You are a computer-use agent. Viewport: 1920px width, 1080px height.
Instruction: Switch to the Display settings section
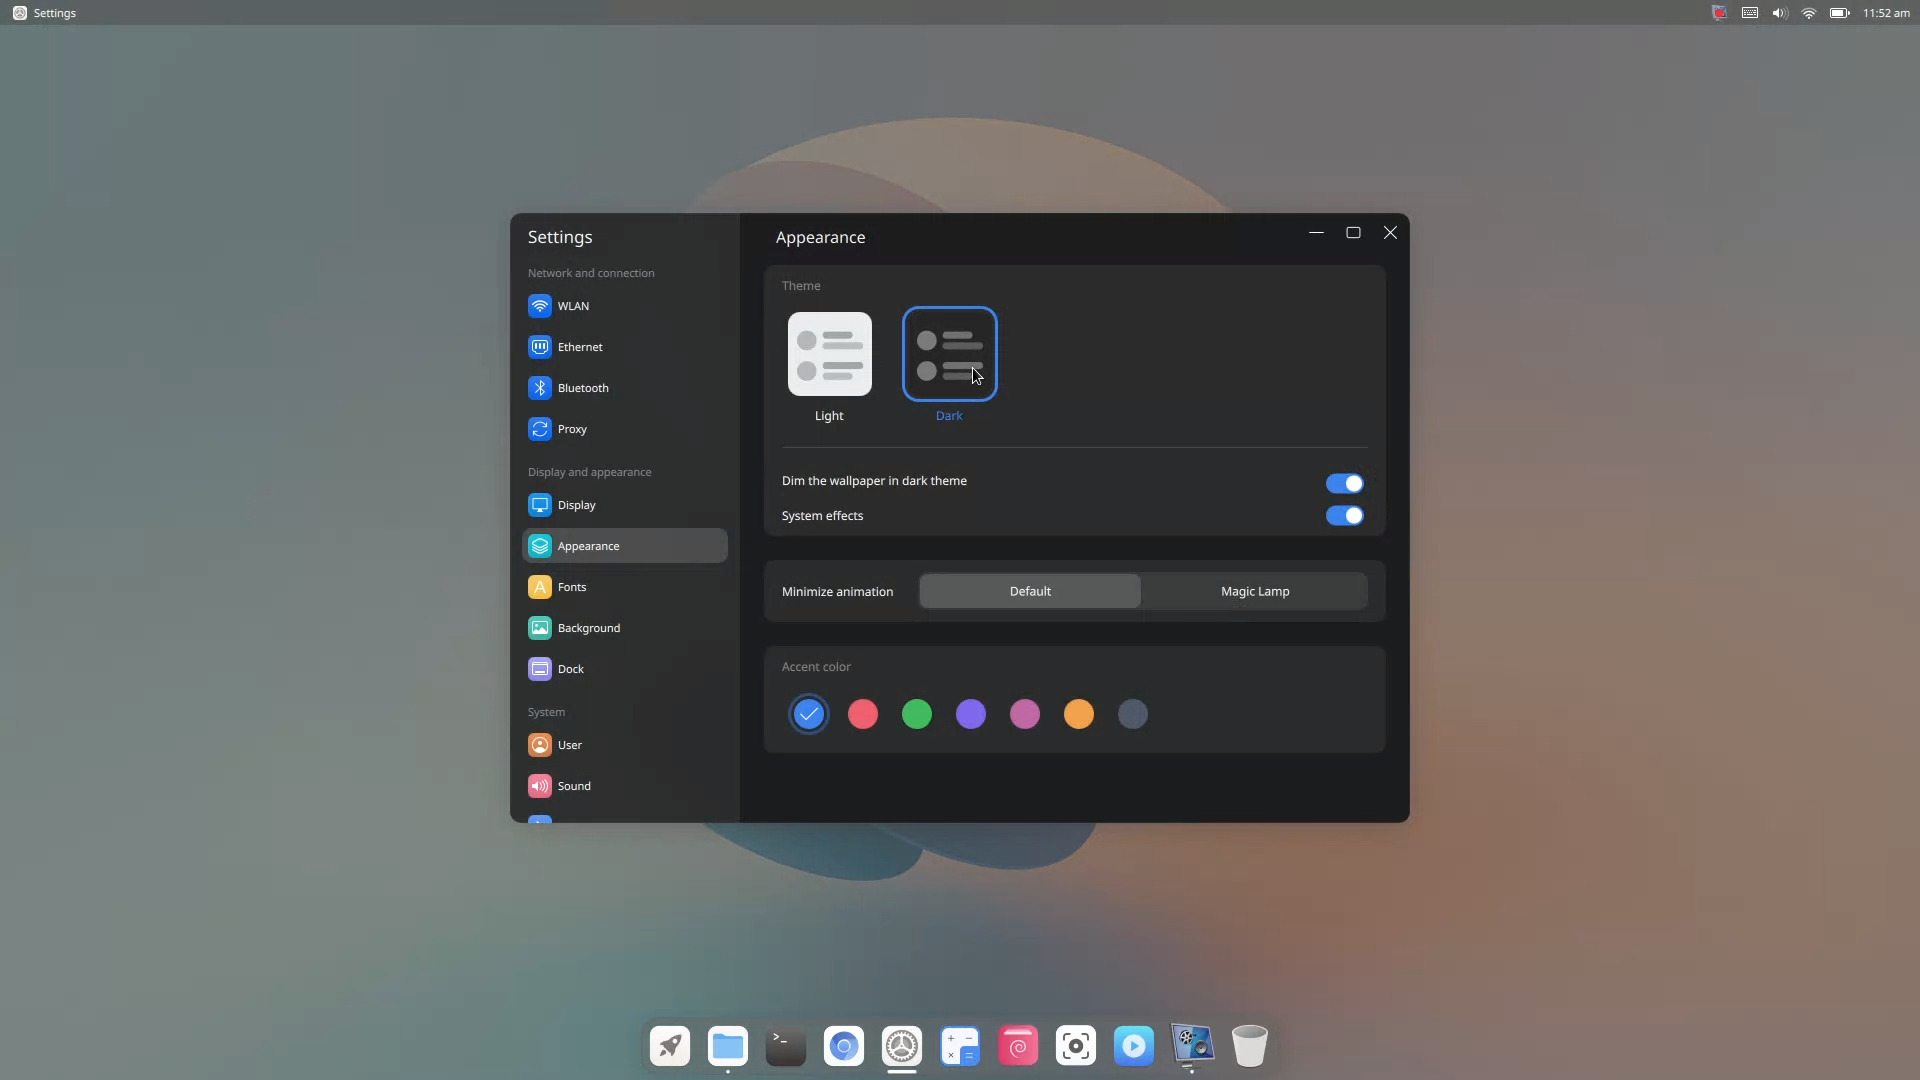[x=574, y=505]
